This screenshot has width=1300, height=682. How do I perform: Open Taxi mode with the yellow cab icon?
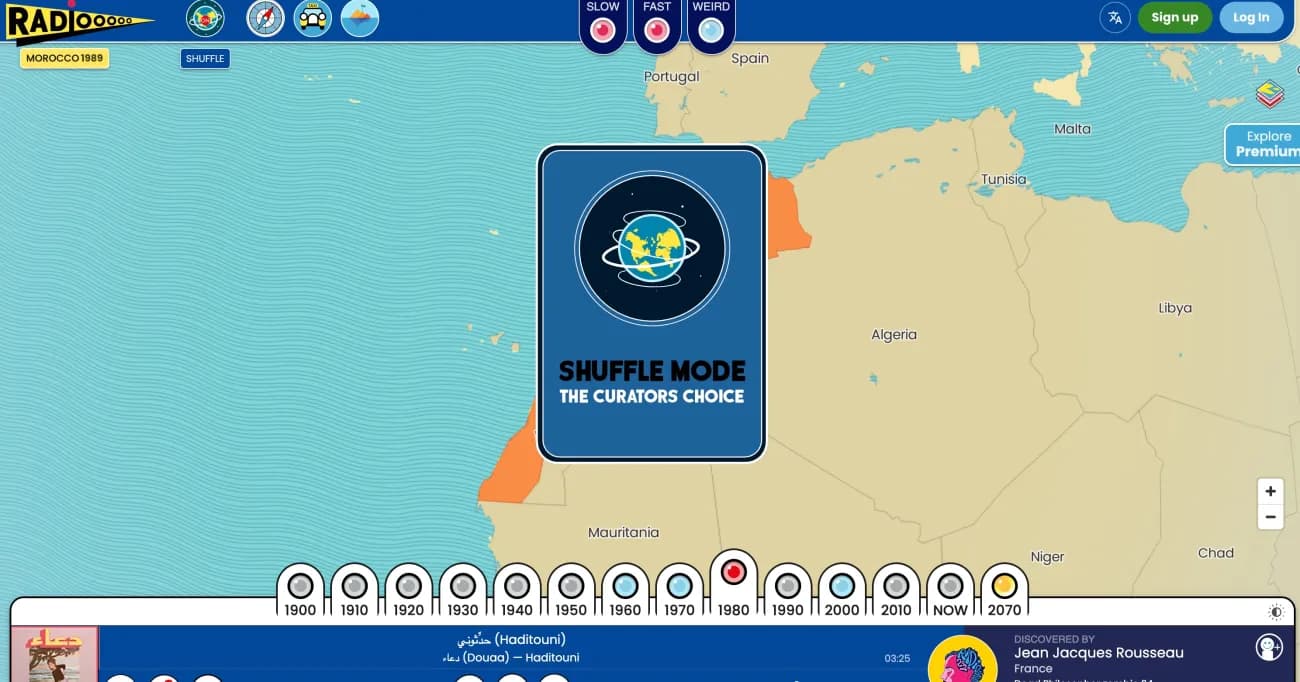pos(313,18)
